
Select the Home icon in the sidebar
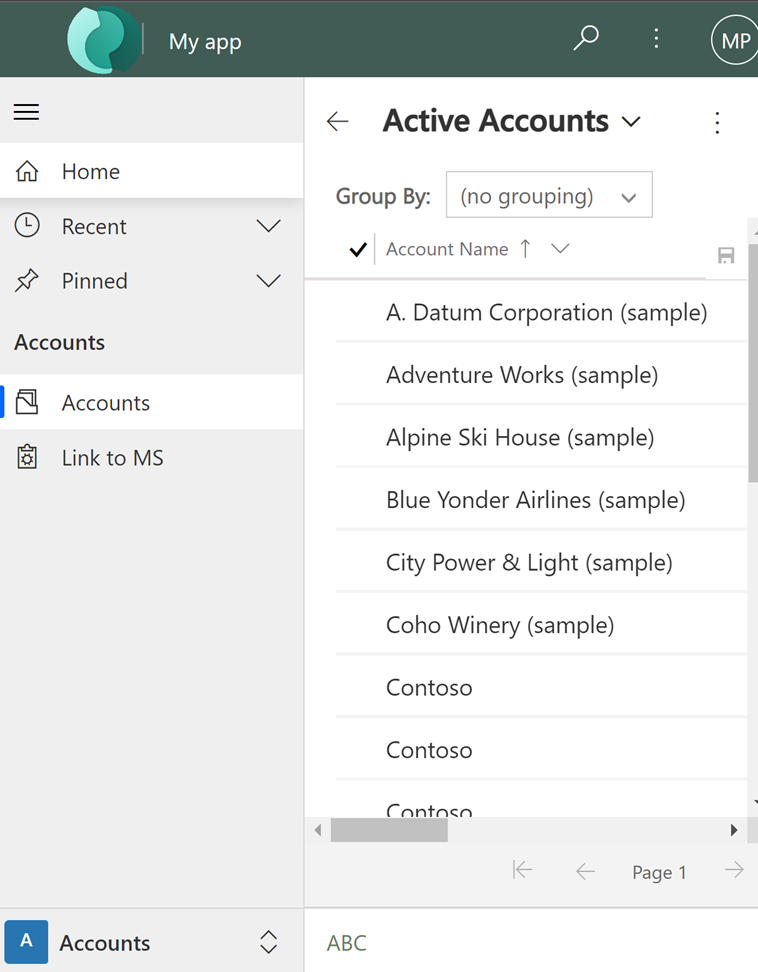(27, 170)
